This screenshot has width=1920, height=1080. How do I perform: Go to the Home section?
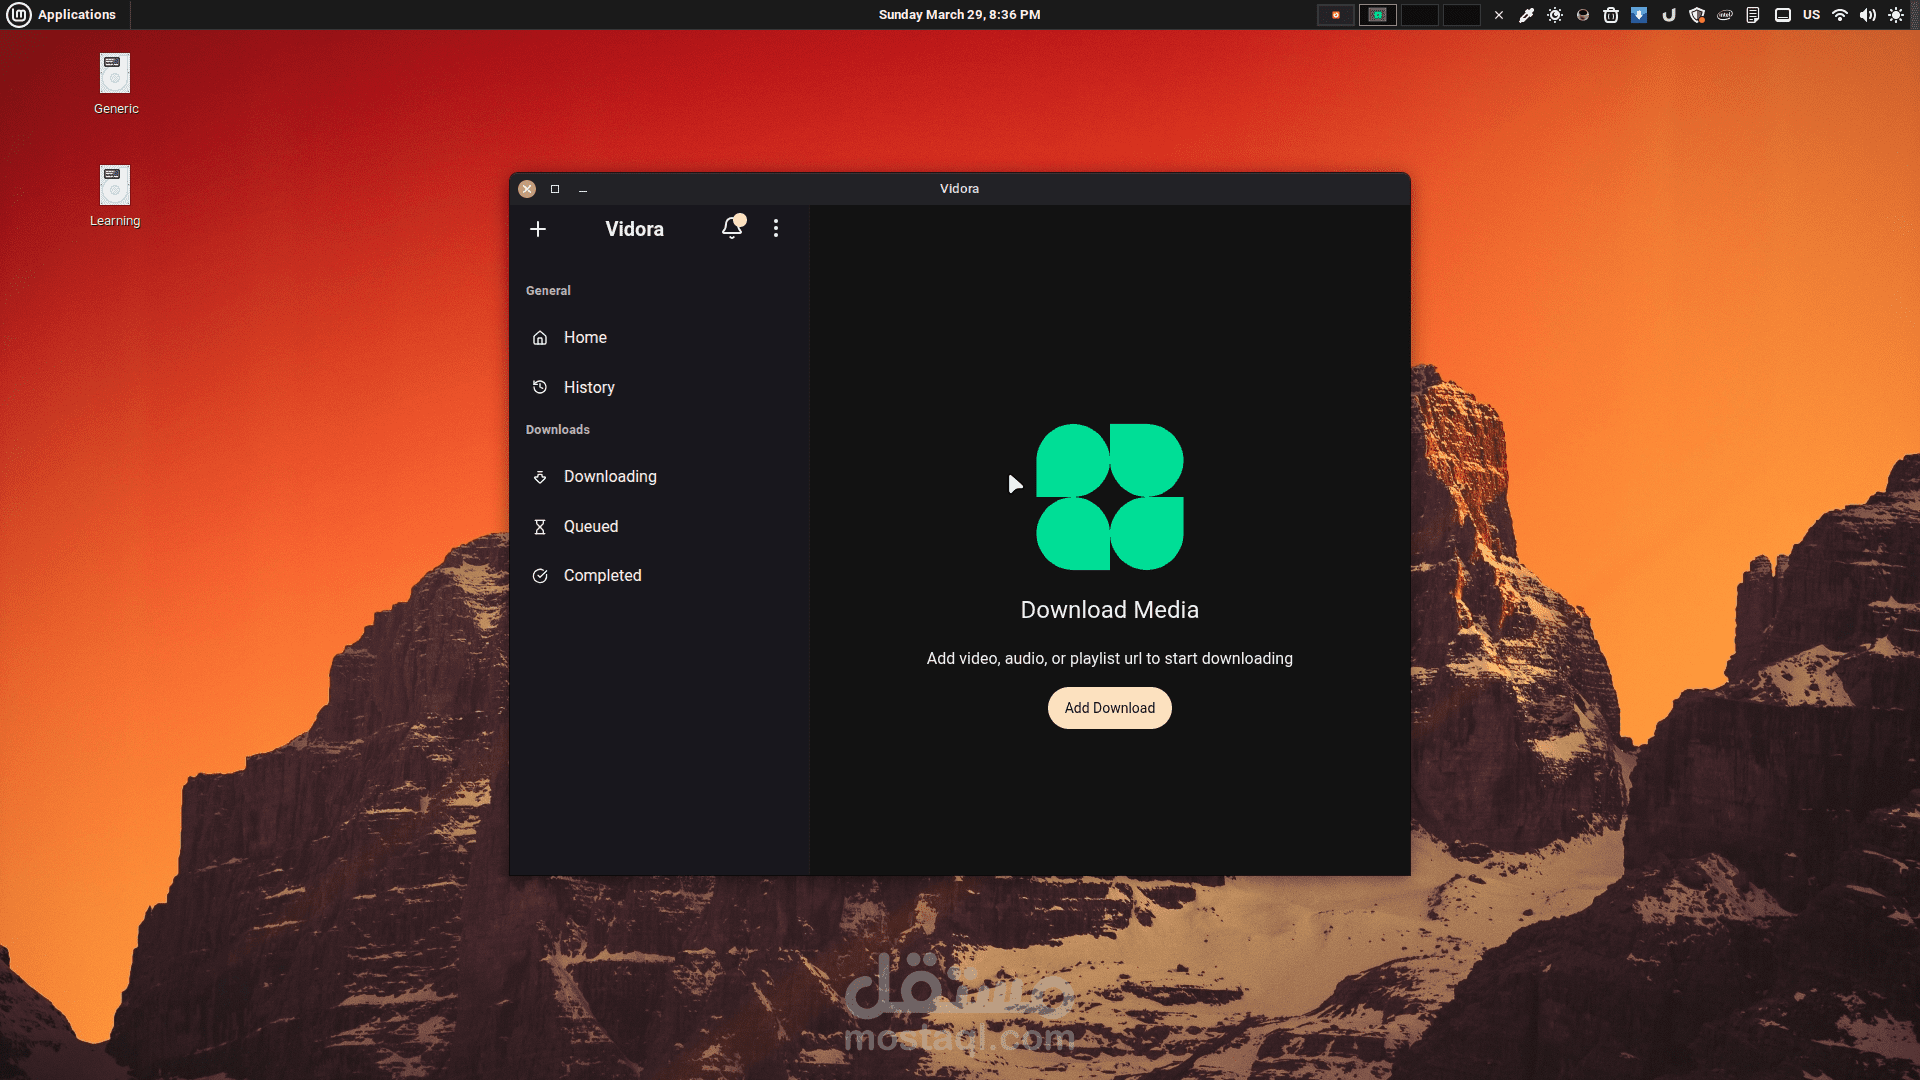click(585, 338)
